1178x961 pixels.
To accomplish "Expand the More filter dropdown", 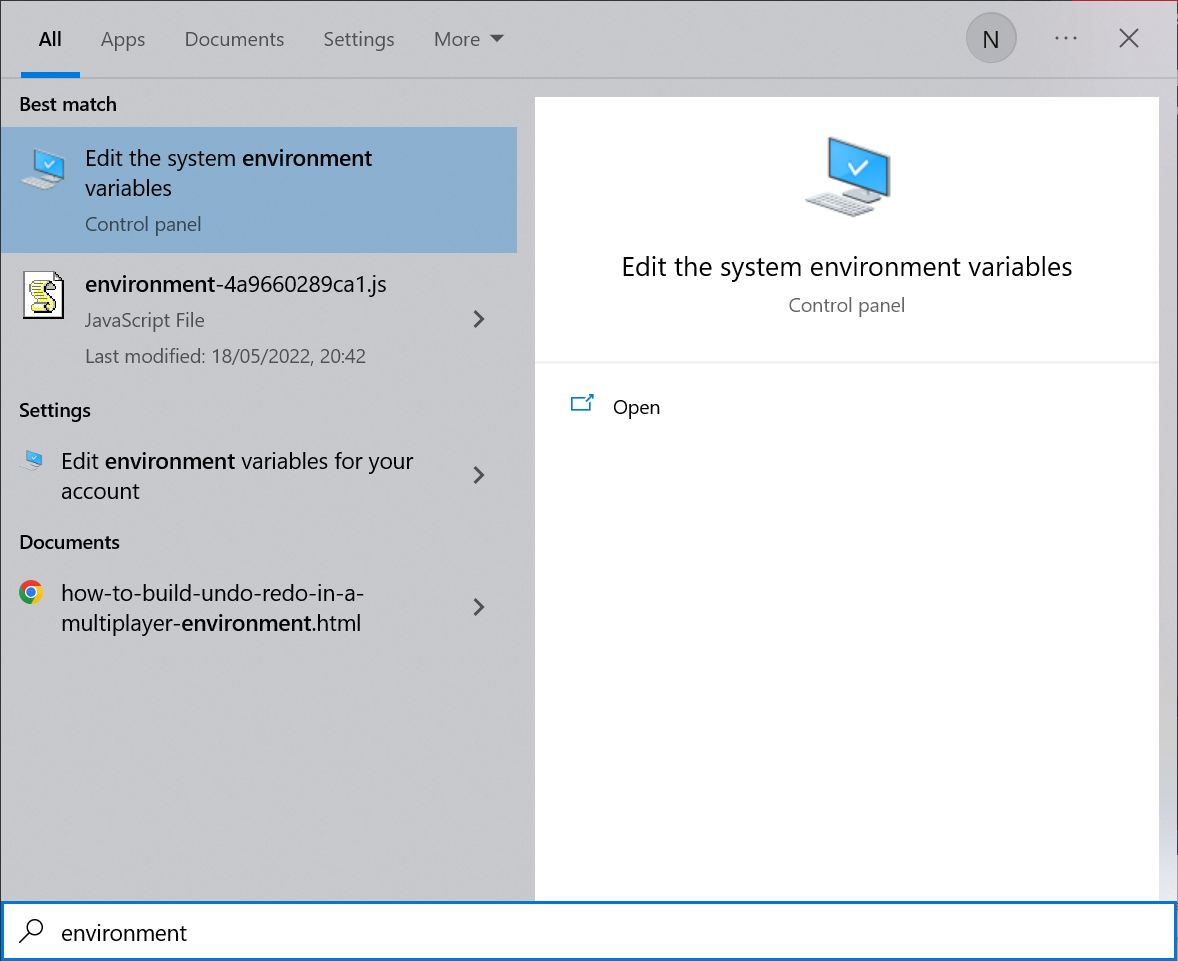I will click(x=468, y=39).
